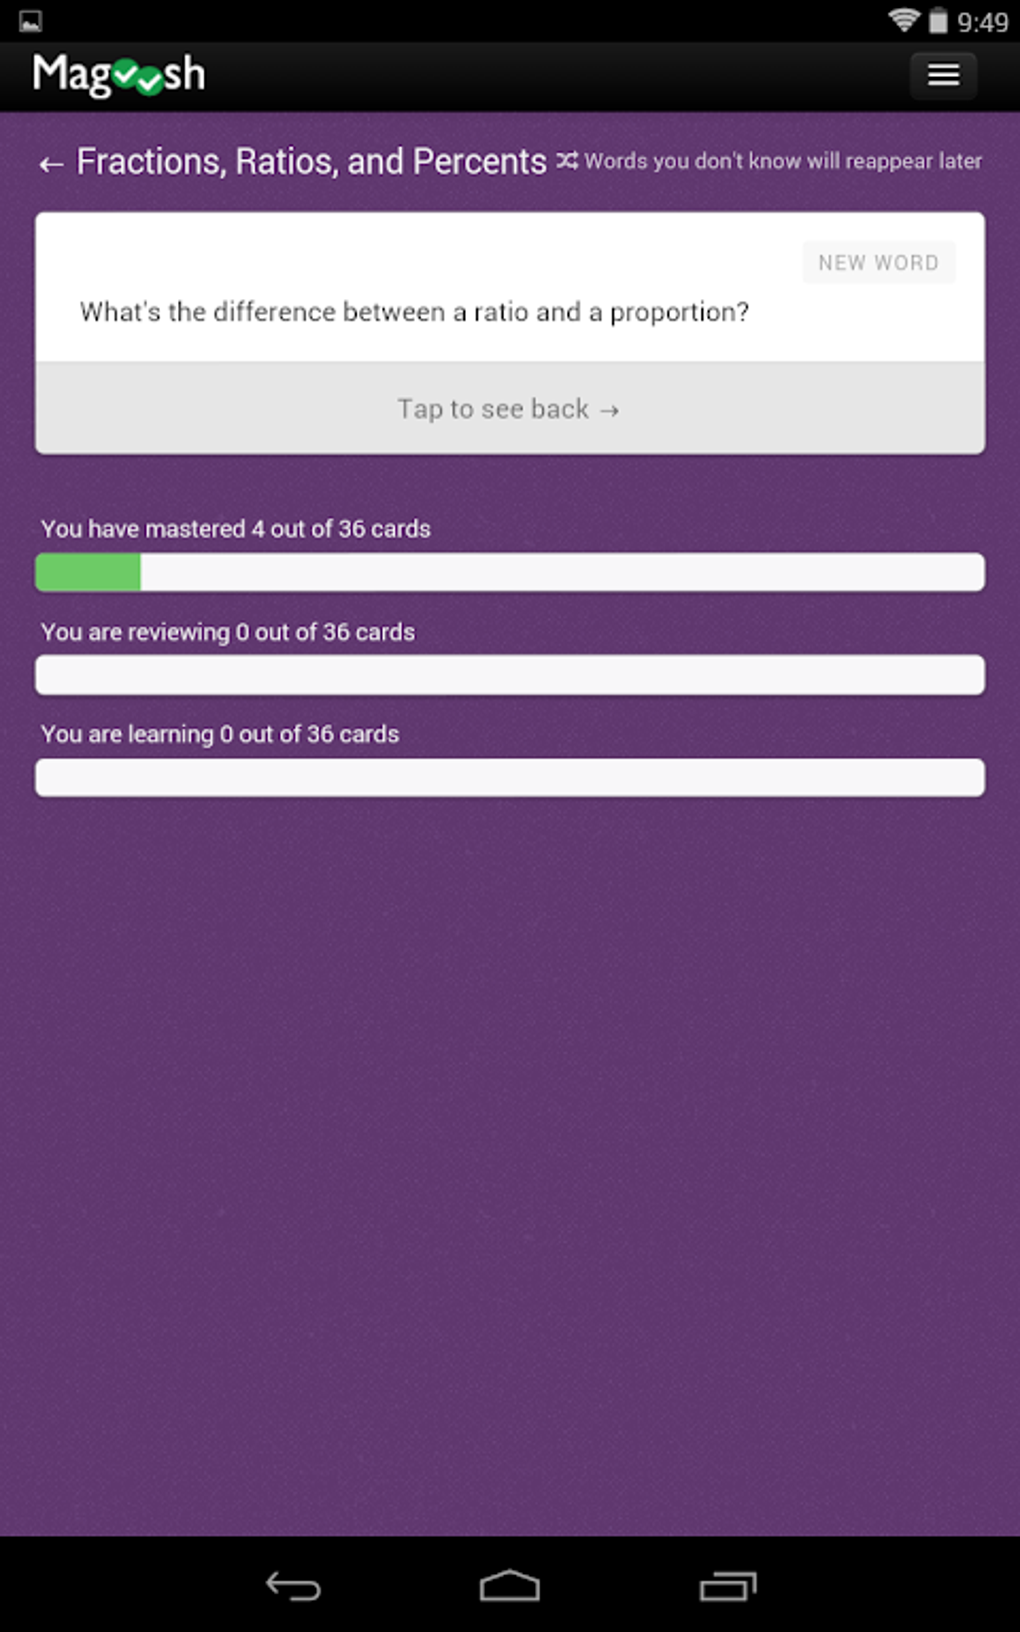Click the NEW WORD badge
The width and height of the screenshot is (1020, 1632).
(878, 263)
